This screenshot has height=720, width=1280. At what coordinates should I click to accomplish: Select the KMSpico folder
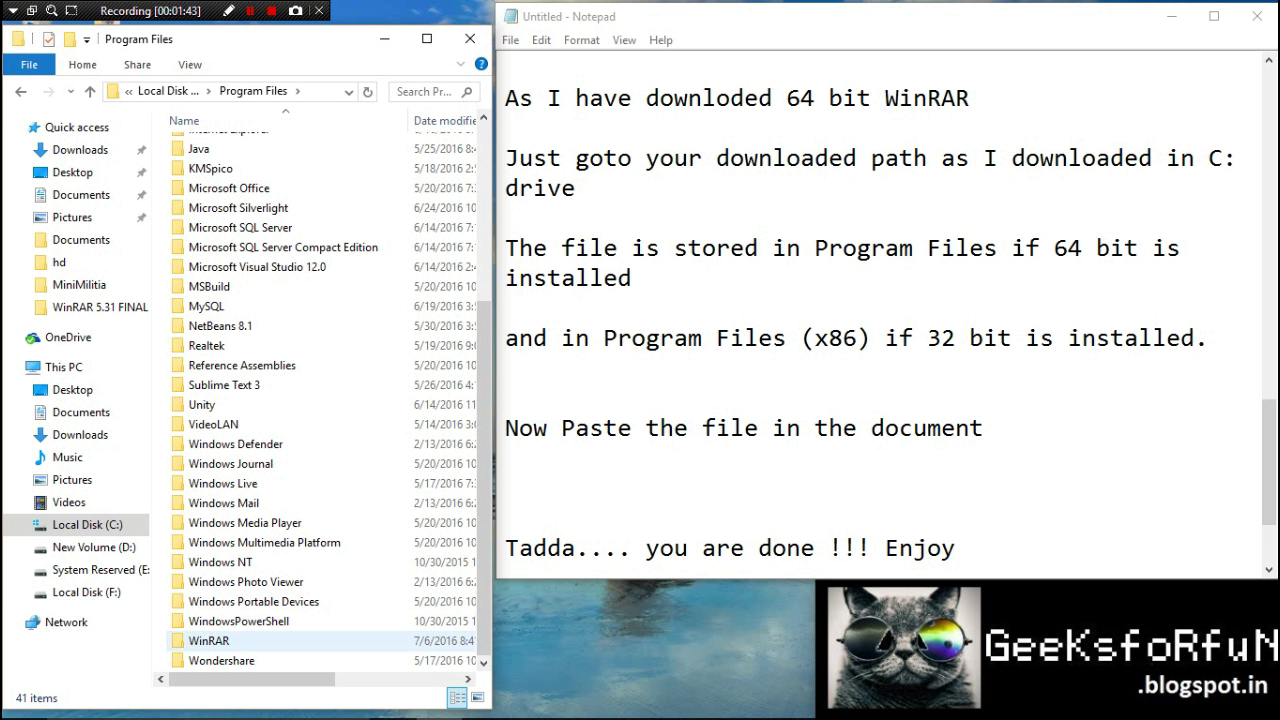tap(210, 168)
